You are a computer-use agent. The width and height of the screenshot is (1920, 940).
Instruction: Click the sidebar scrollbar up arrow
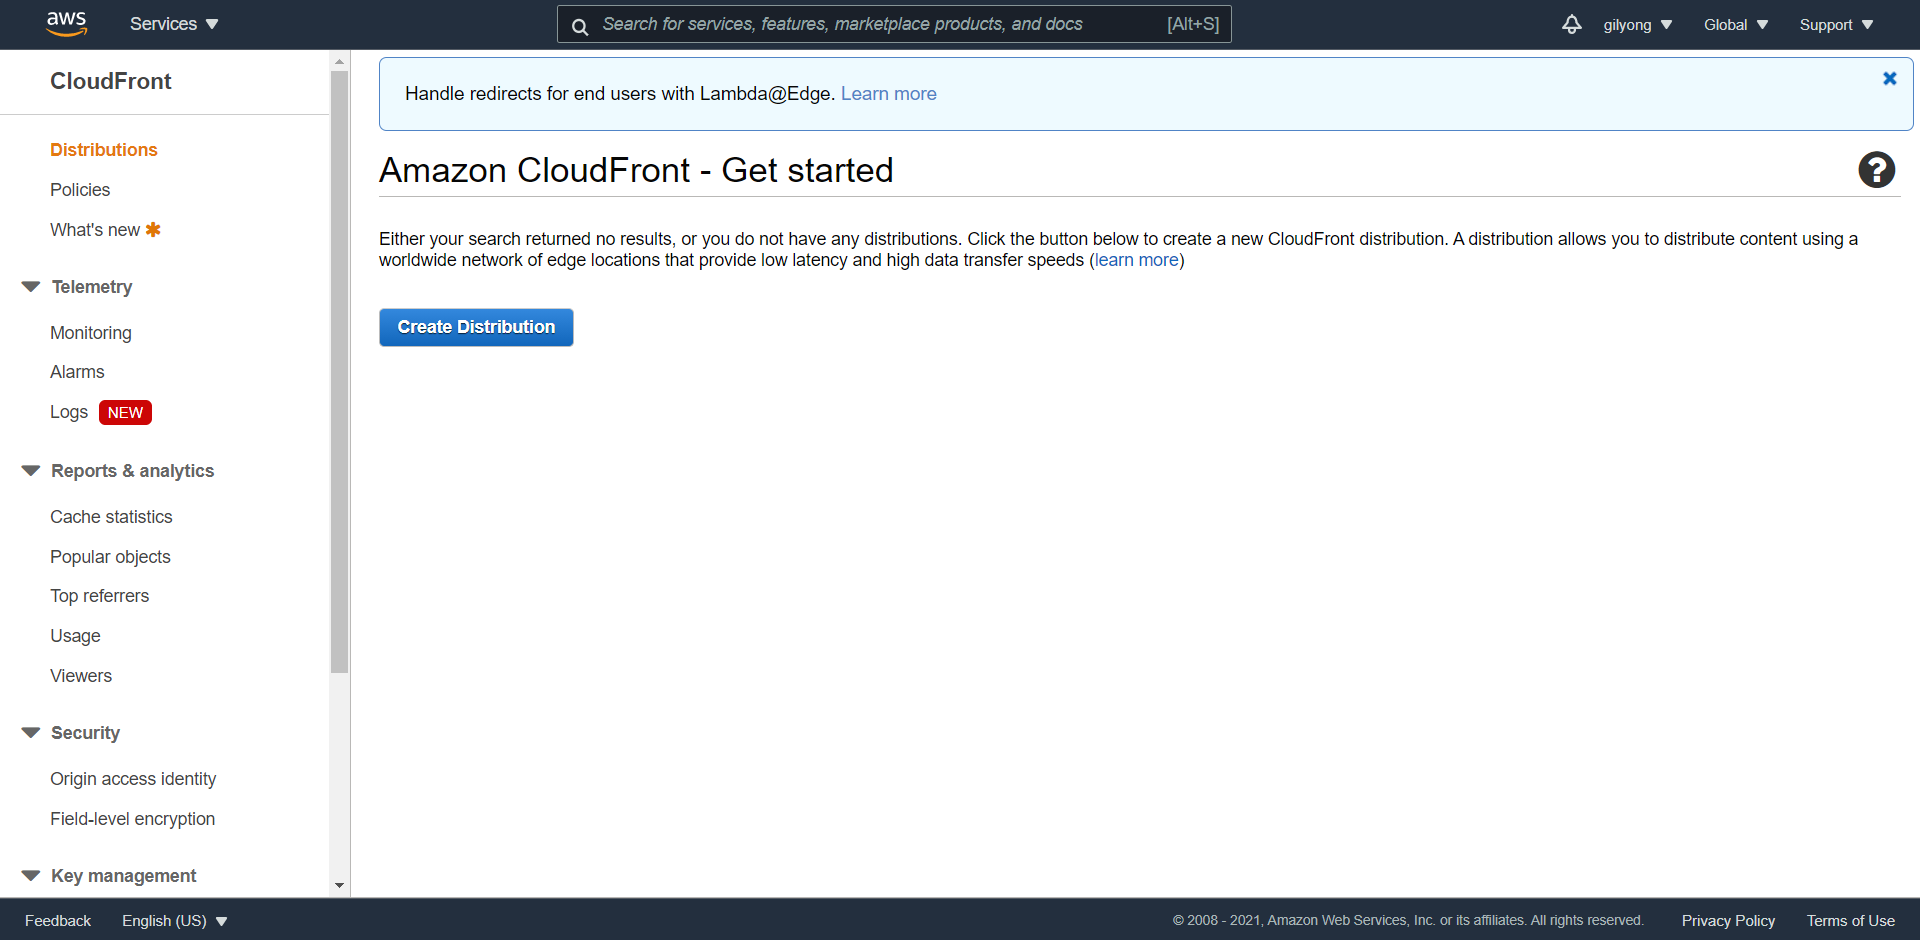point(339,62)
